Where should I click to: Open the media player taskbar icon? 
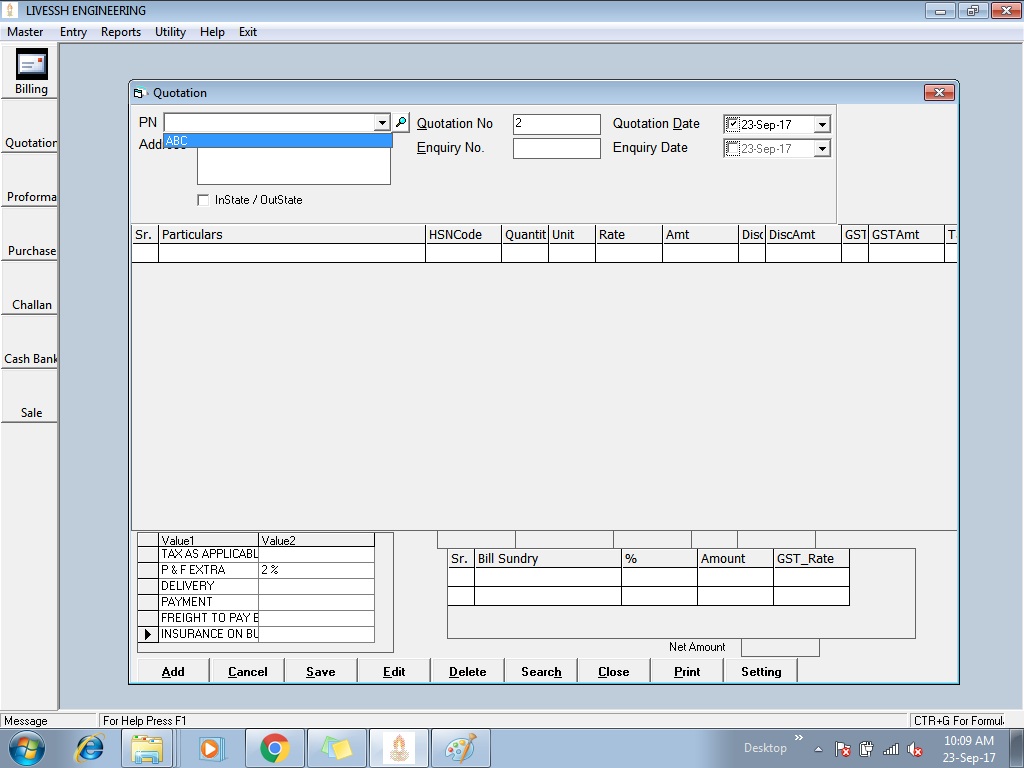(211, 748)
